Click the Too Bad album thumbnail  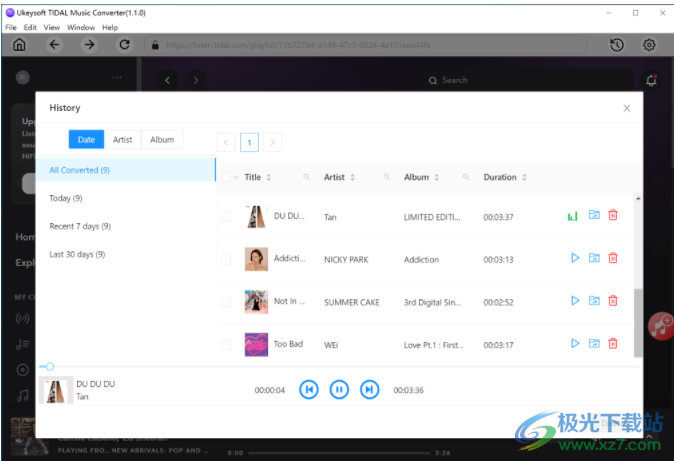point(256,344)
